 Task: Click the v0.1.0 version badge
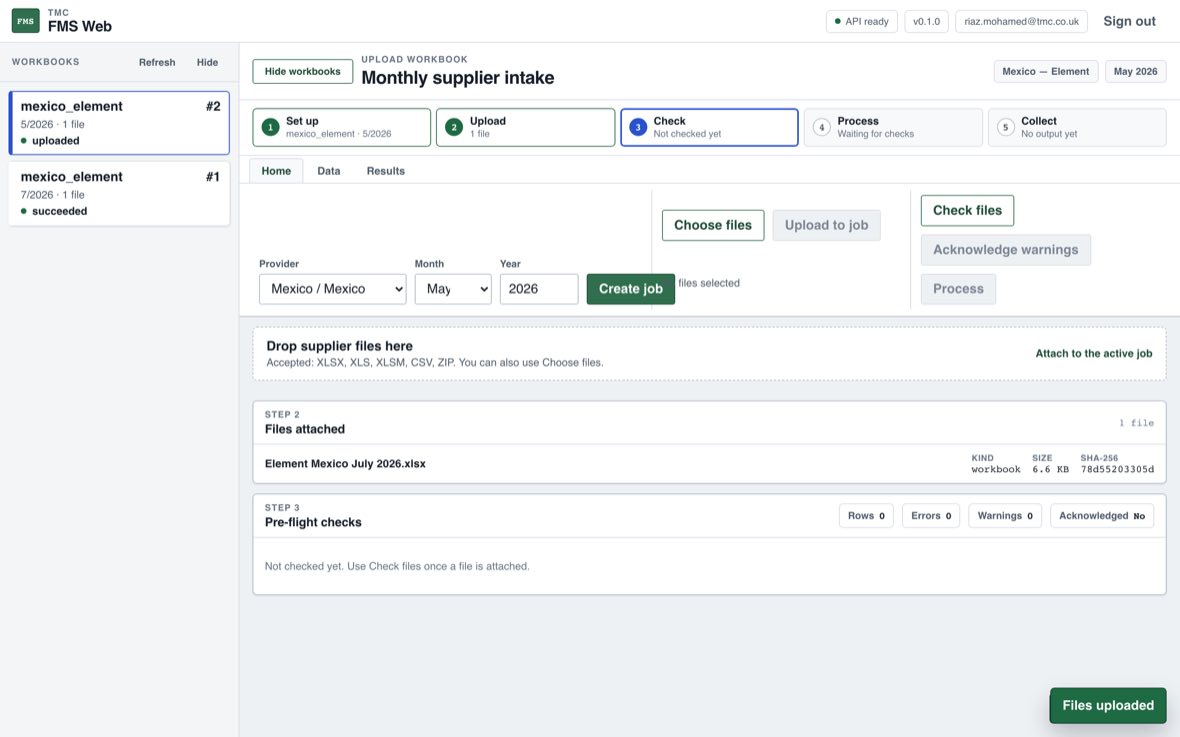tap(926, 21)
